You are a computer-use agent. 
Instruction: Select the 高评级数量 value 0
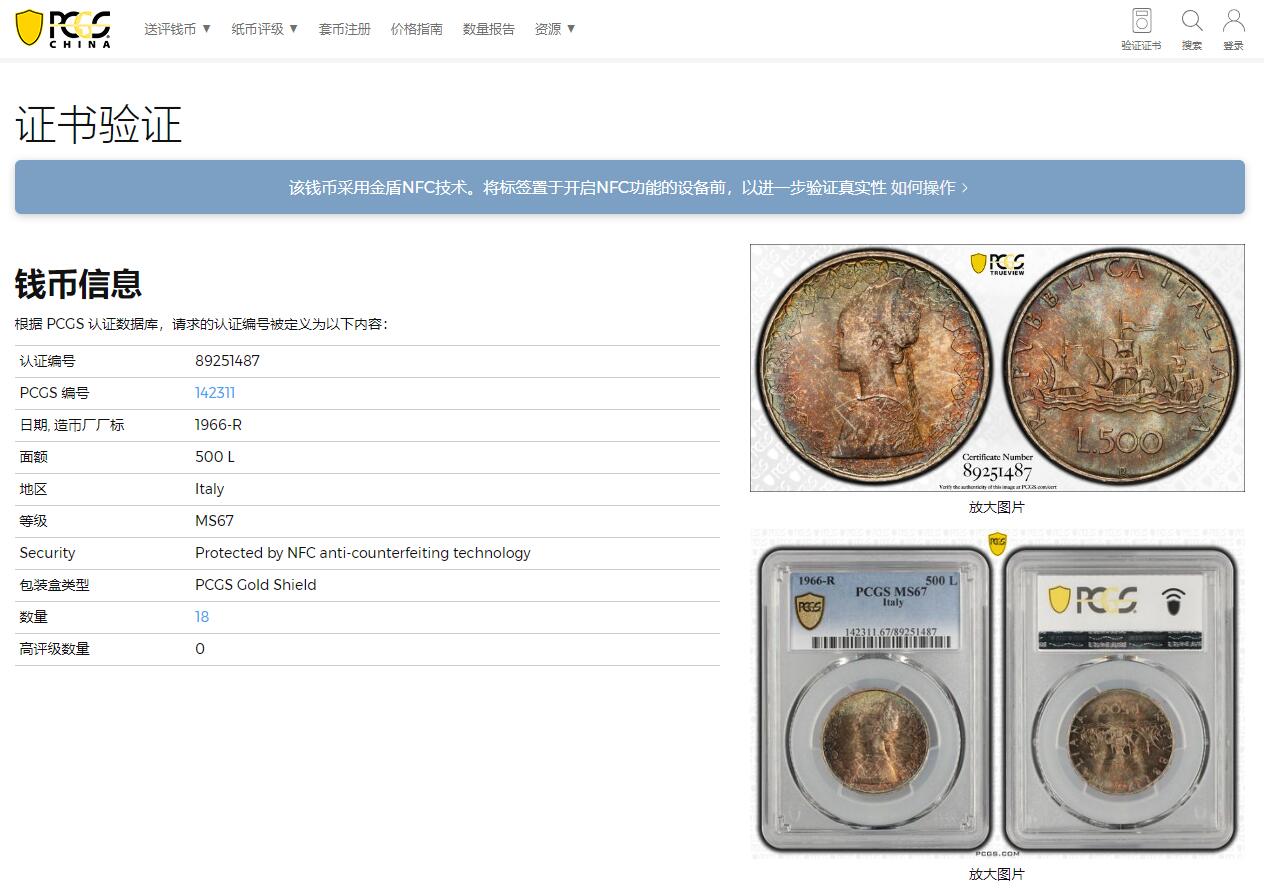(200, 649)
